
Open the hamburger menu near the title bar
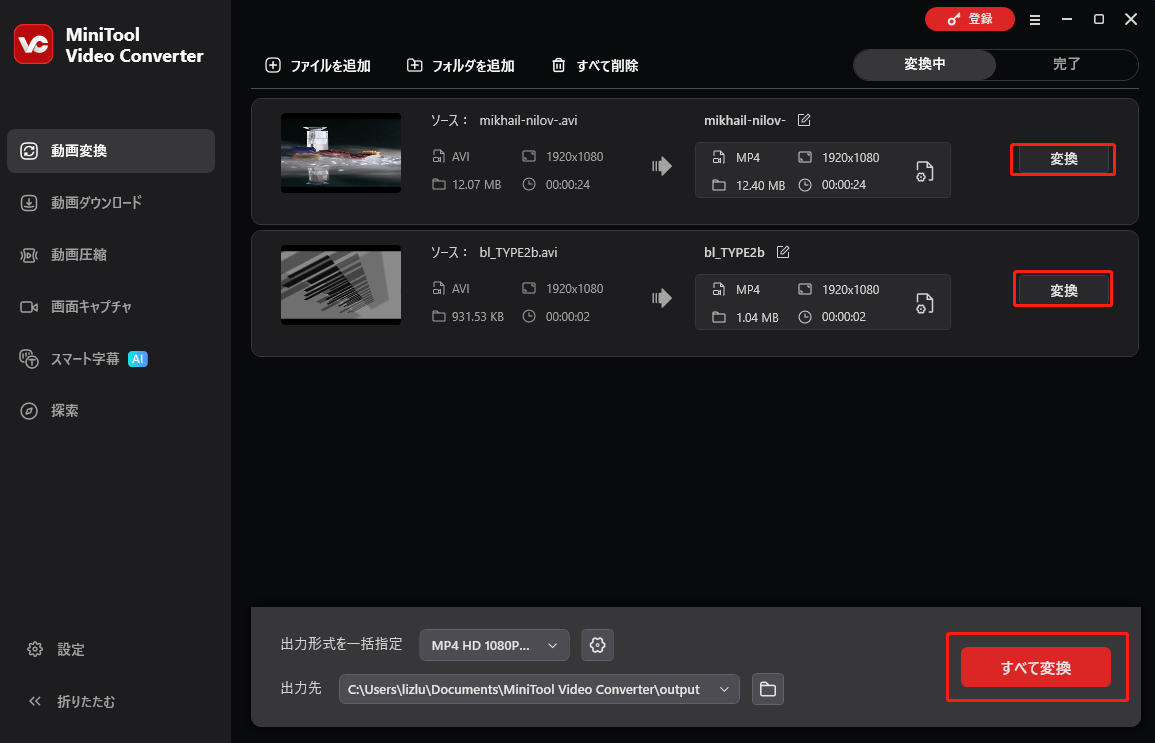(x=1035, y=19)
